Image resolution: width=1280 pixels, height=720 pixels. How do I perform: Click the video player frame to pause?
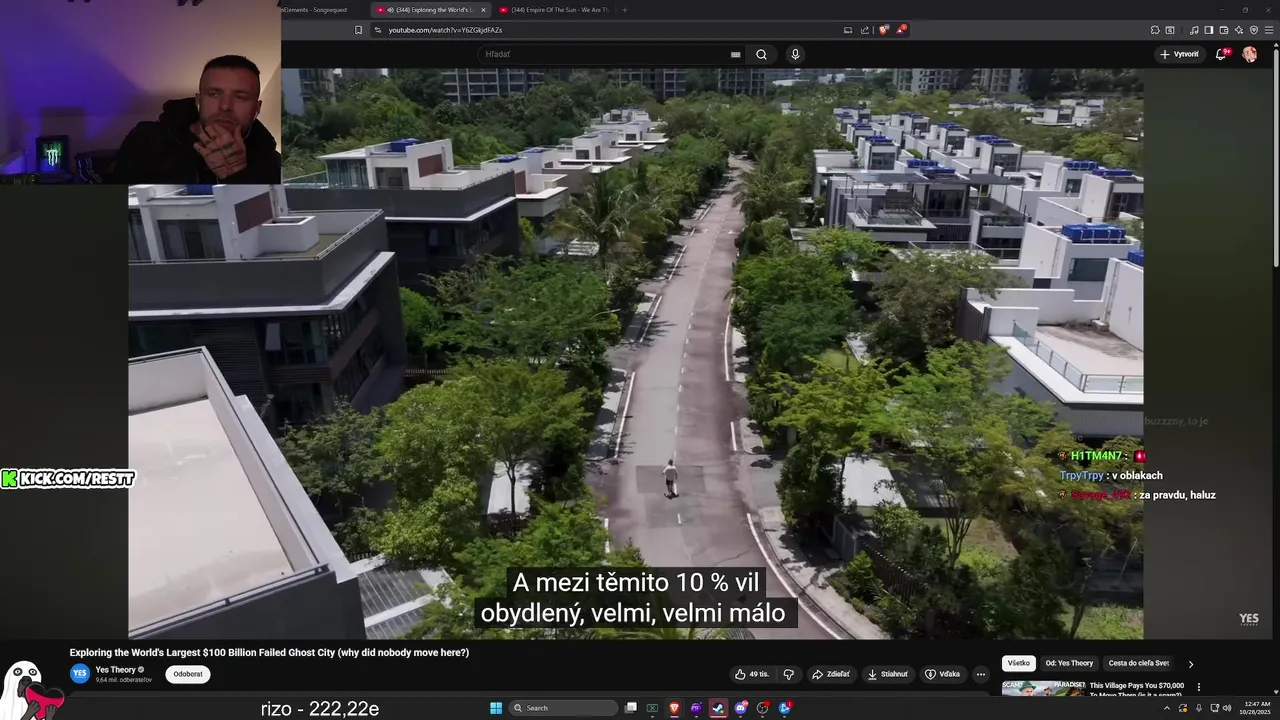636,353
